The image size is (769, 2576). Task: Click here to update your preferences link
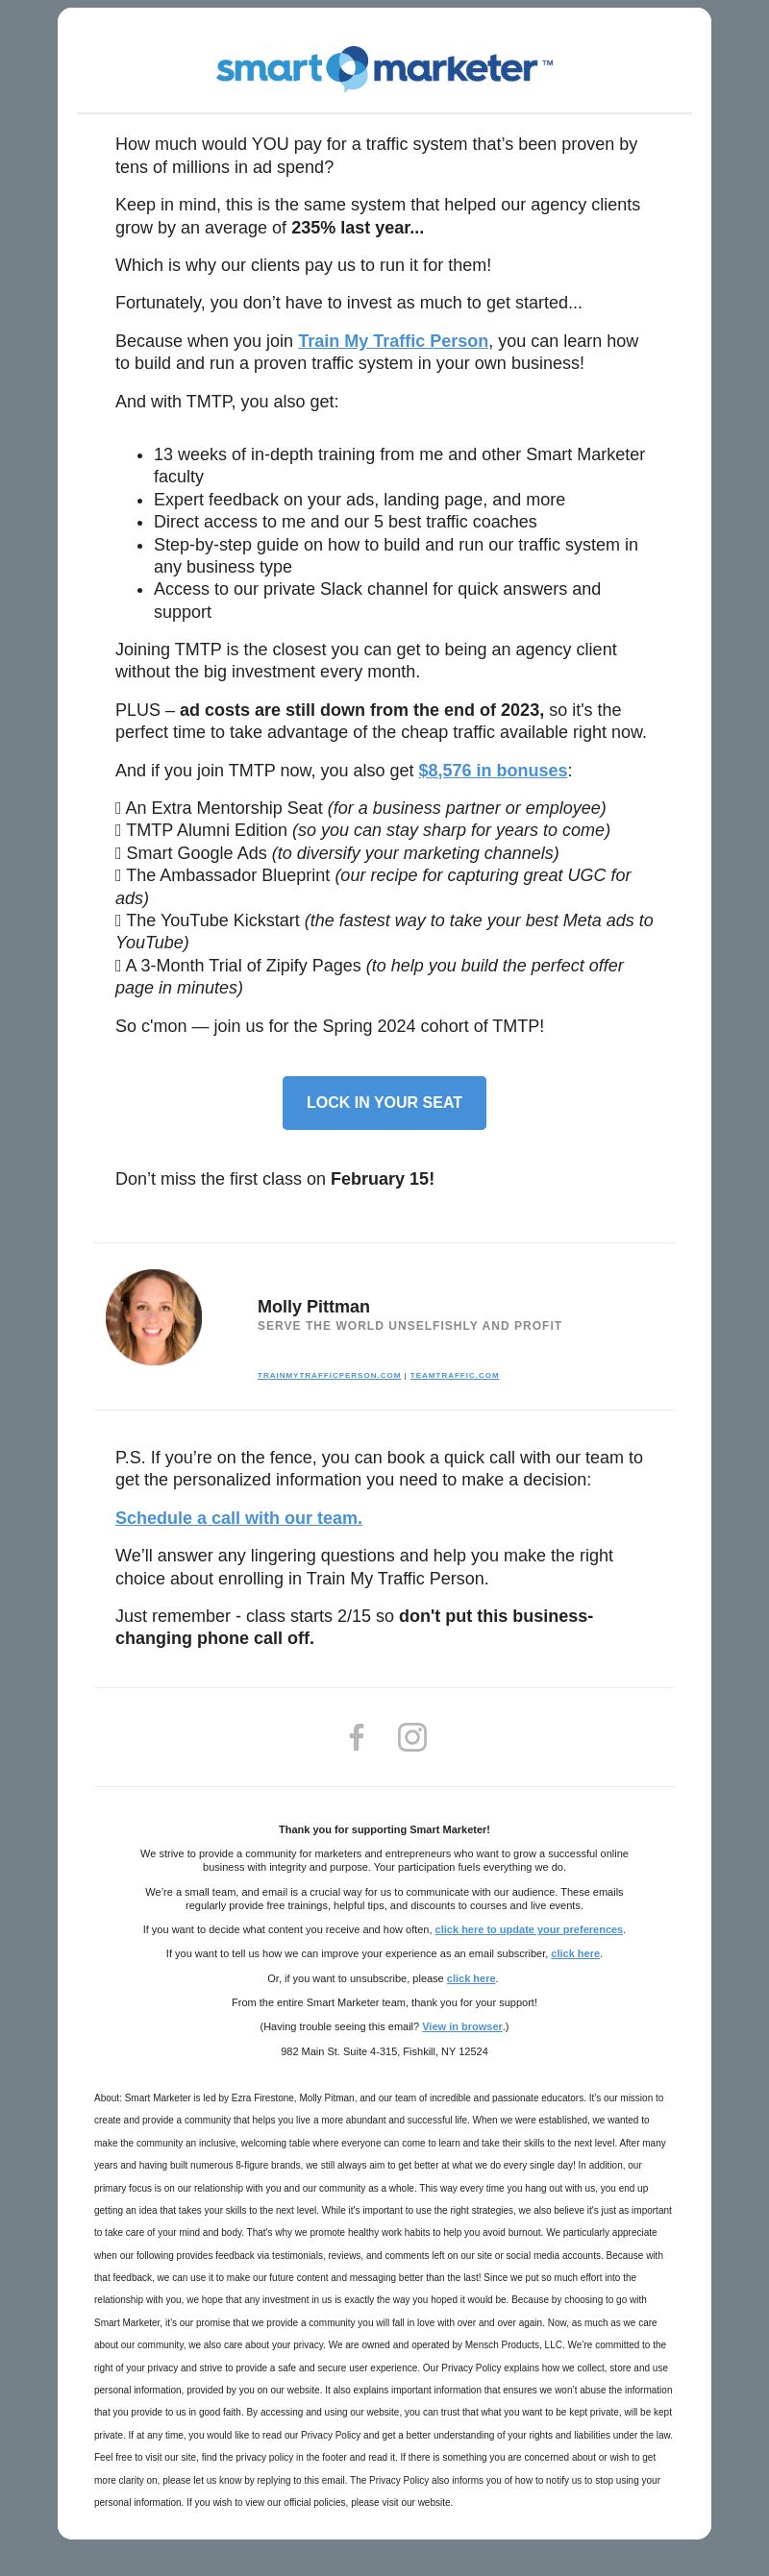528,1929
